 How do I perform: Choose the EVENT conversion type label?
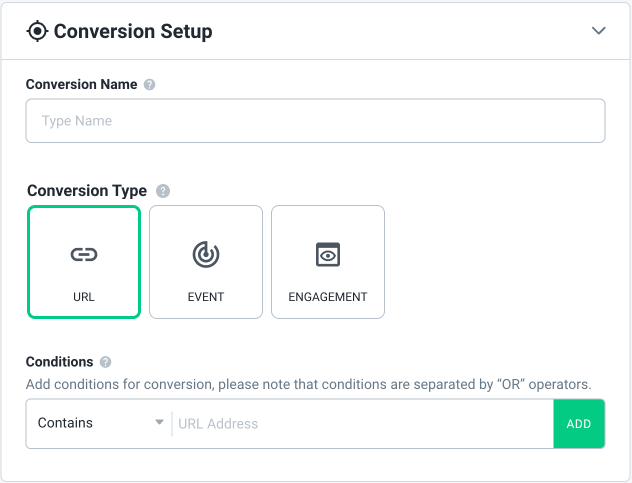click(x=206, y=297)
